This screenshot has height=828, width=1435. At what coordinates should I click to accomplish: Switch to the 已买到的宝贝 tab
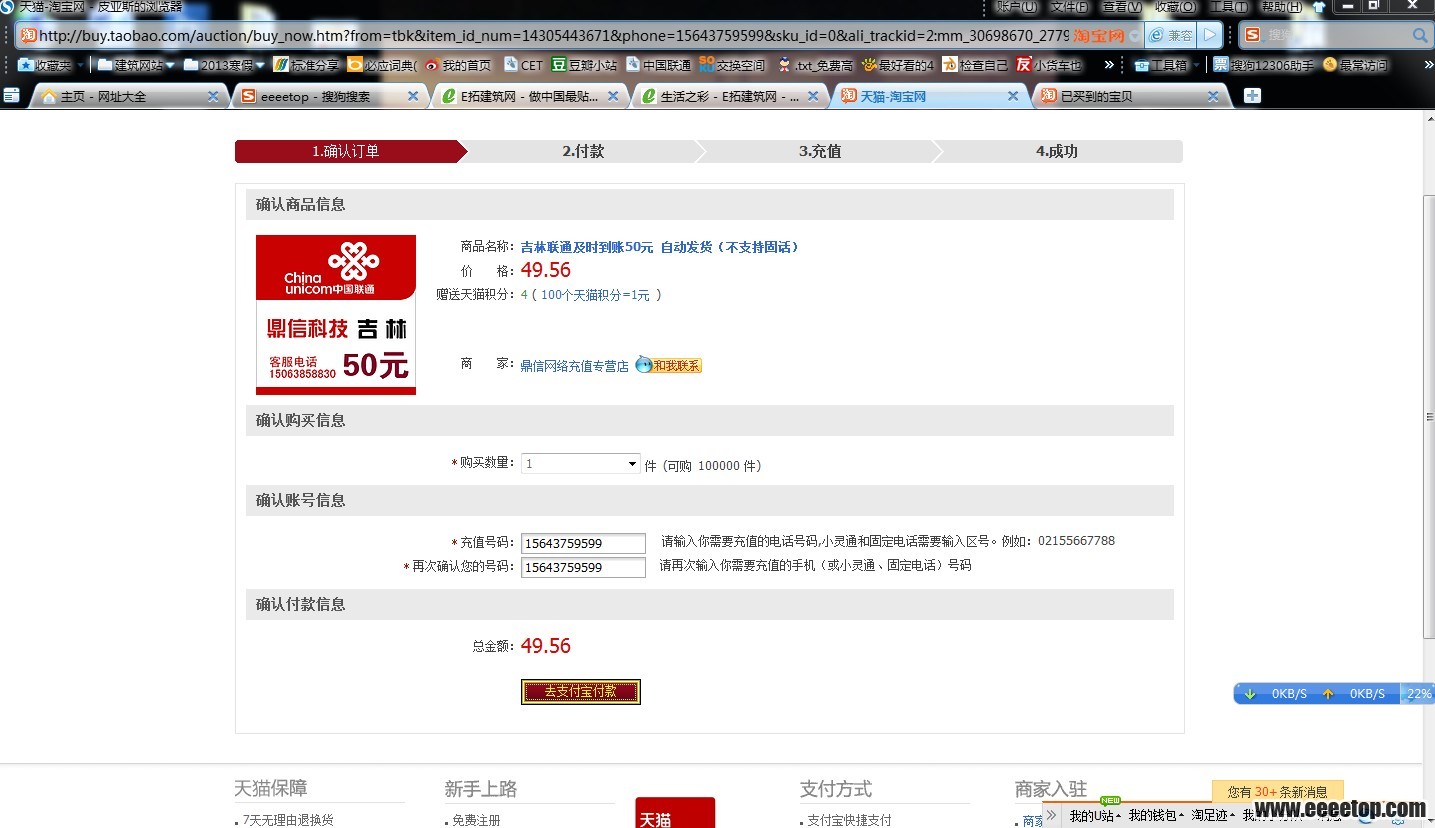pos(1130,96)
